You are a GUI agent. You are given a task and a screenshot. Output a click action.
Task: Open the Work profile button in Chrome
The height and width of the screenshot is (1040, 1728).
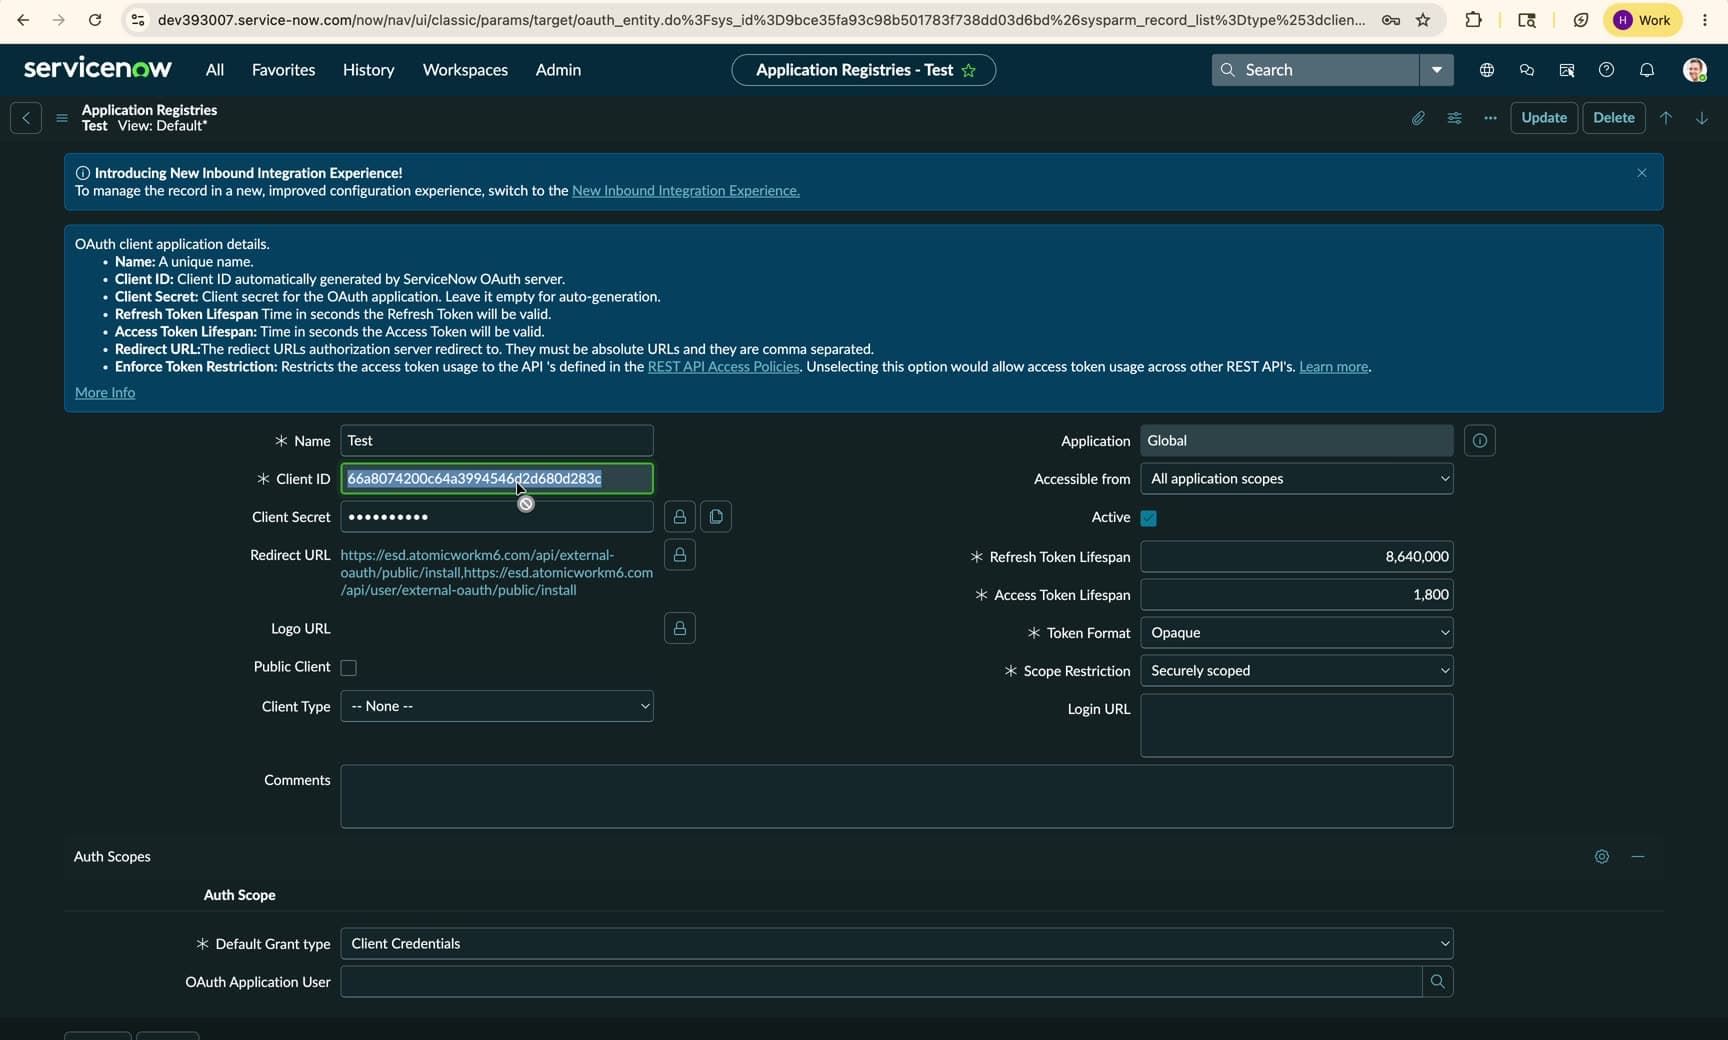click(x=1642, y=20)
